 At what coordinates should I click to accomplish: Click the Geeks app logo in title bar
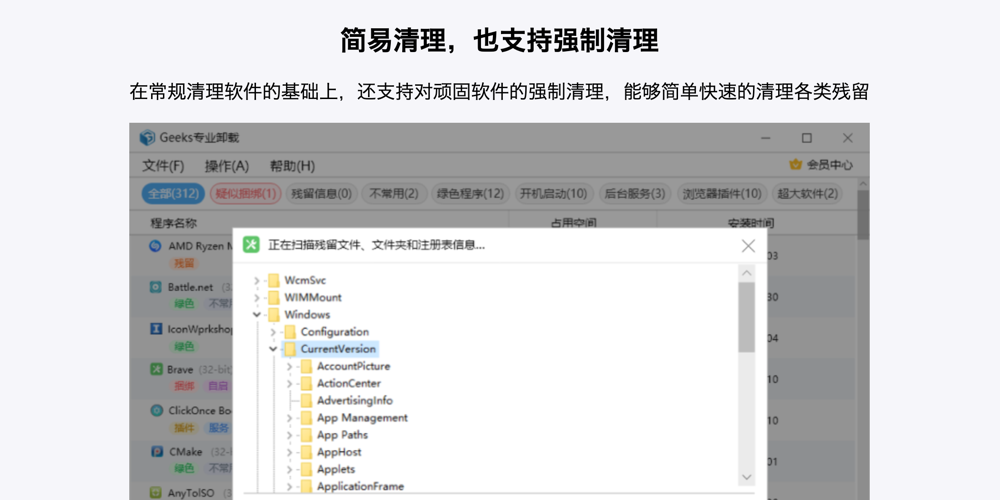pos(147,138)
